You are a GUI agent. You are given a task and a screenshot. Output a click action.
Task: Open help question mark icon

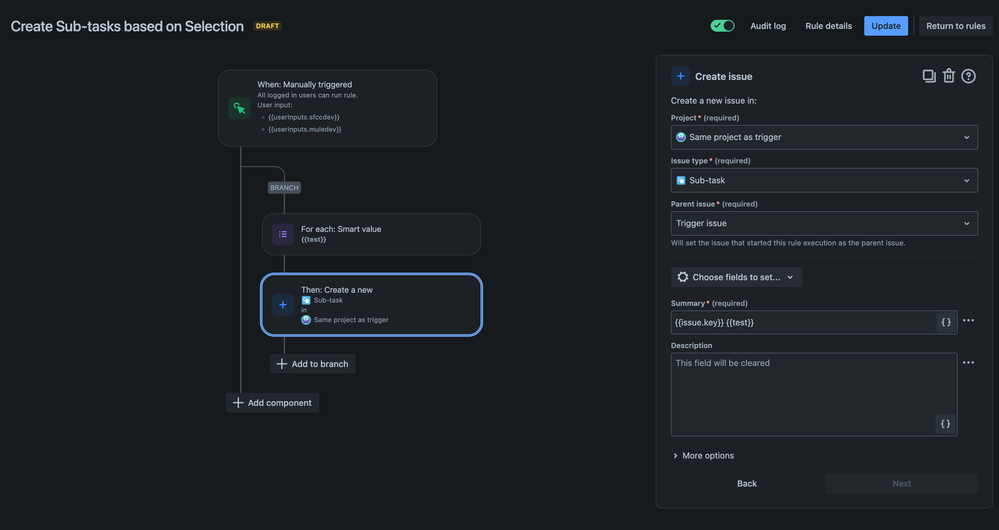pyautogui.click(x=968, y=76)
